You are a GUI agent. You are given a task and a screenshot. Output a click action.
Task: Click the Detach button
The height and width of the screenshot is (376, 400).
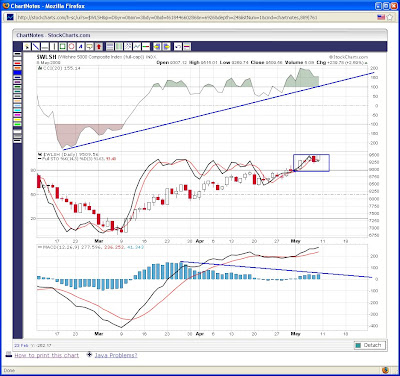coord(370,345)
